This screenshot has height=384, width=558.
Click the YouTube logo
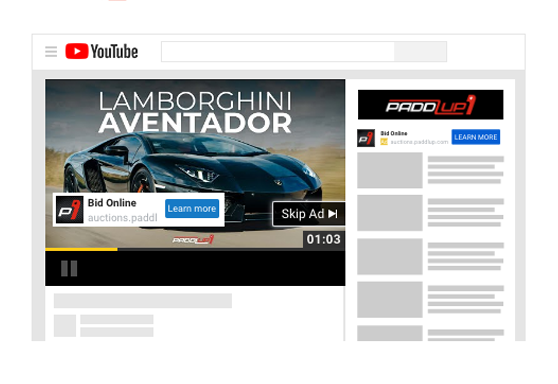[102, 51]
